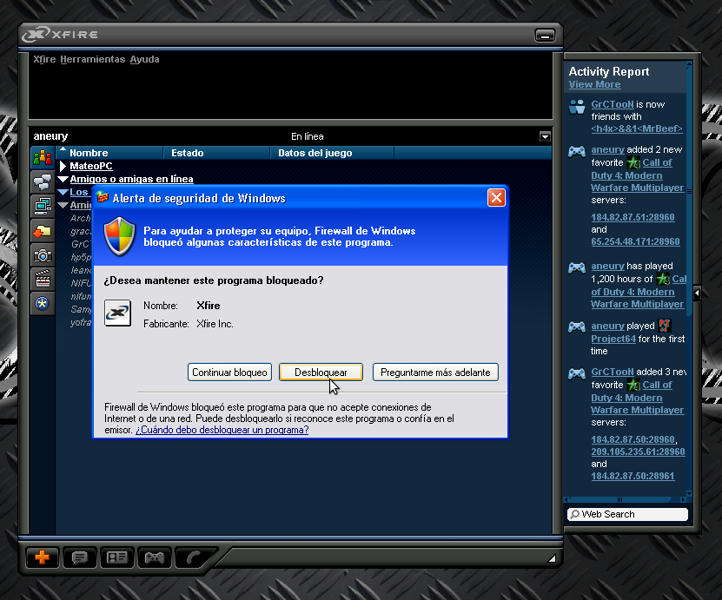Collapse the sidebar panel arrow on right edge
The height and width of the screenshot is (600, 722).
[697, 293]
